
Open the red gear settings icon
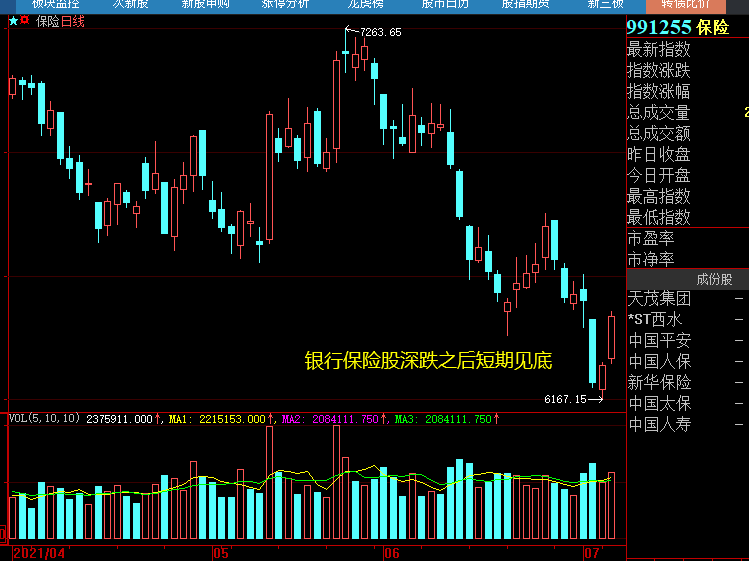(24, 21)
